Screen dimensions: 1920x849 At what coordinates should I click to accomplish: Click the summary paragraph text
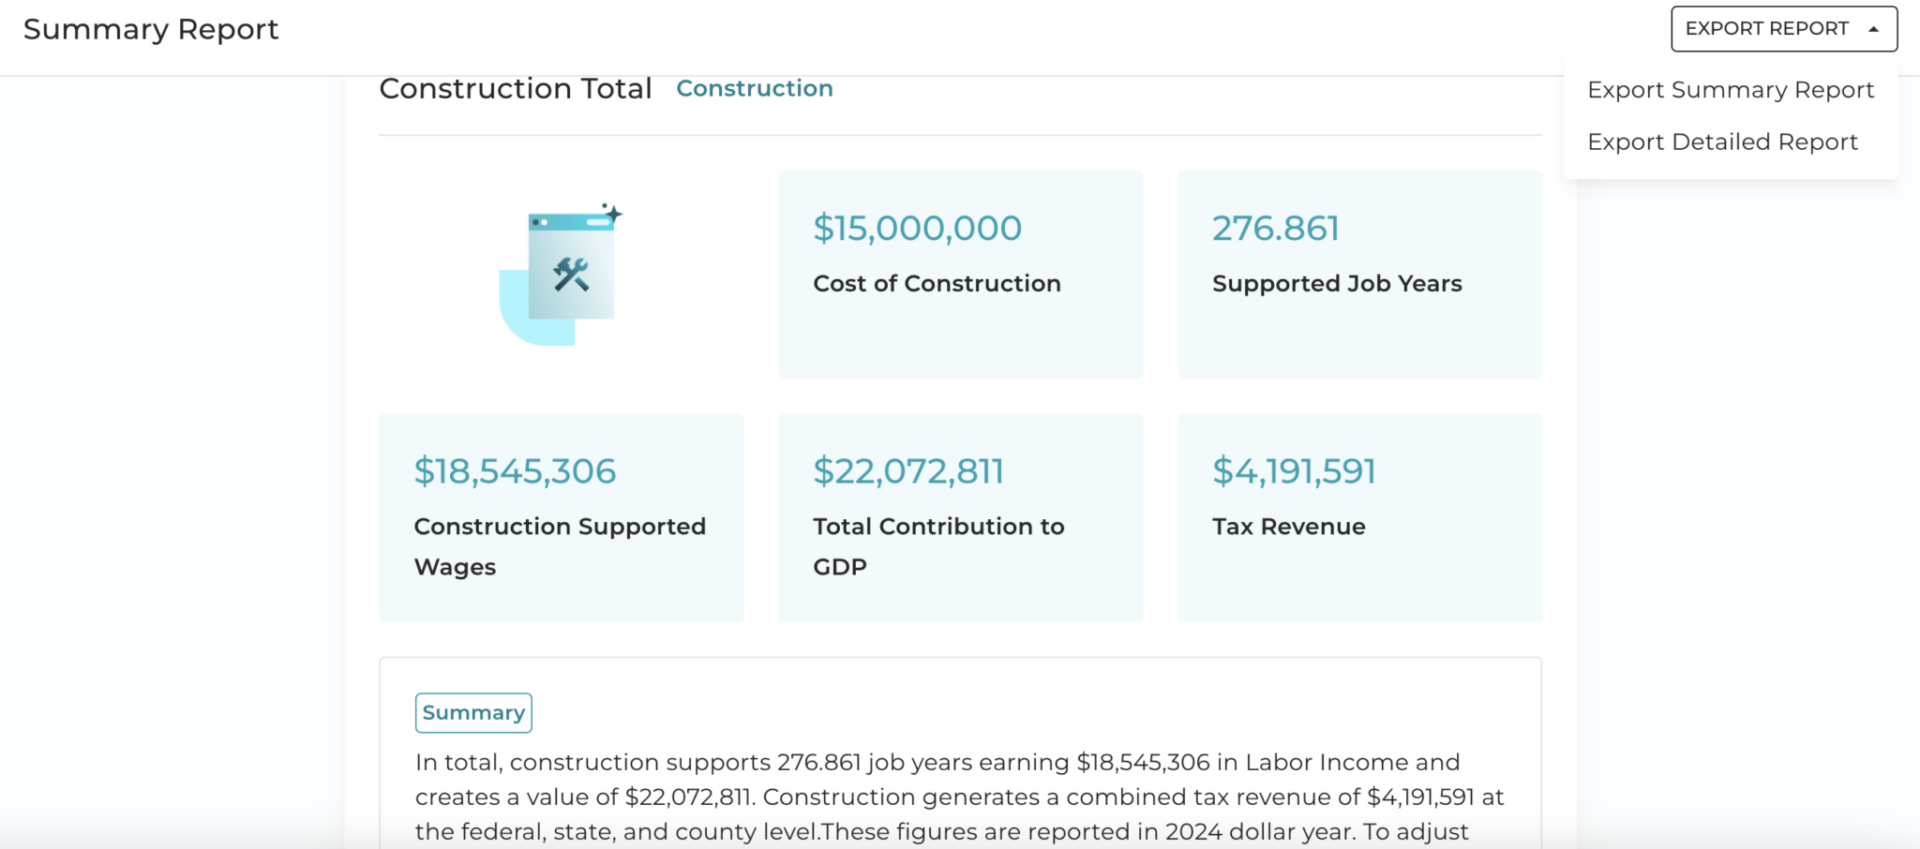point(960,797)
